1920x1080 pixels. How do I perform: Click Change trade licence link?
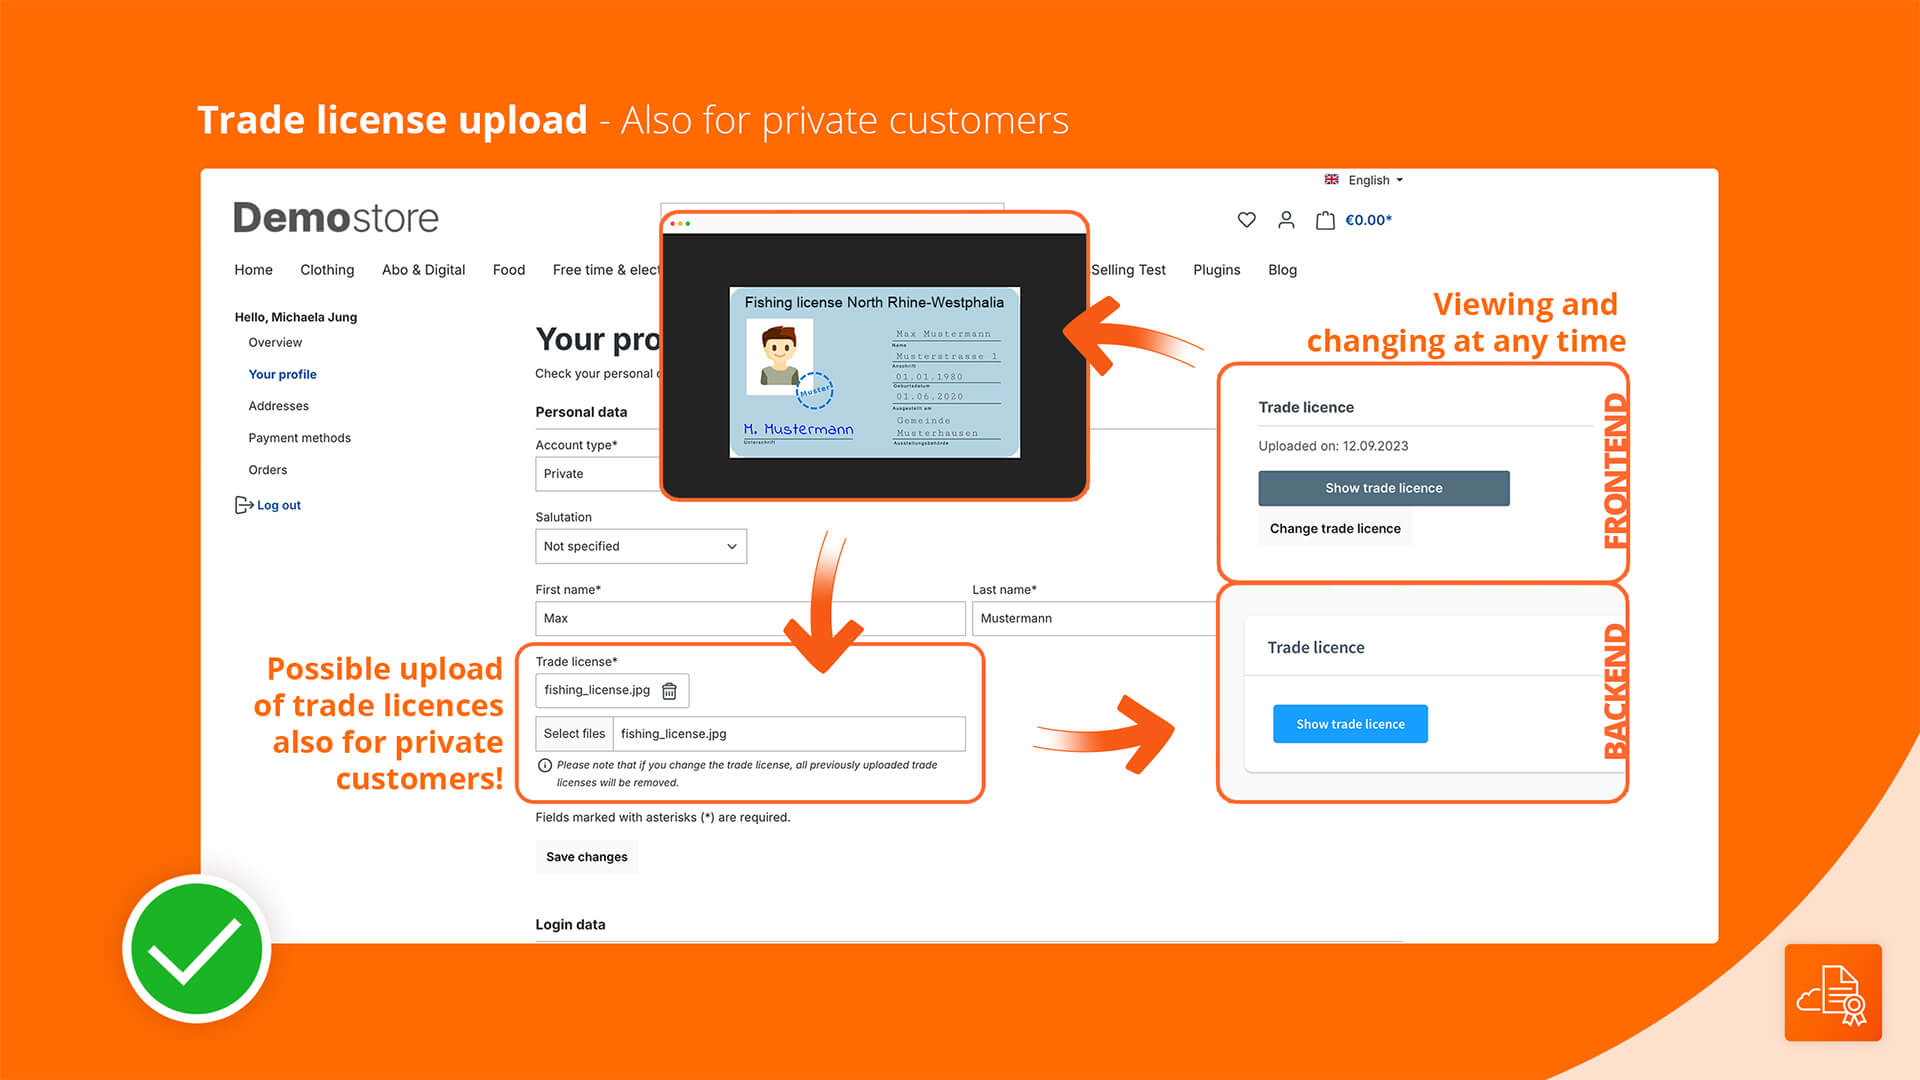click(x=1336, y=529)
